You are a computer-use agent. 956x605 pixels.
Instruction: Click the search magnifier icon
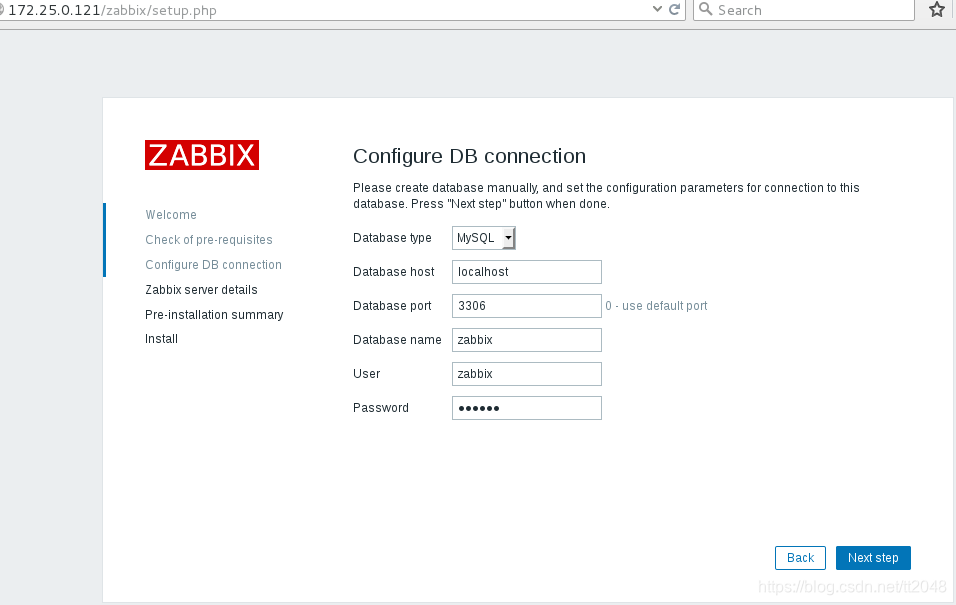click(x=705, y=9)
